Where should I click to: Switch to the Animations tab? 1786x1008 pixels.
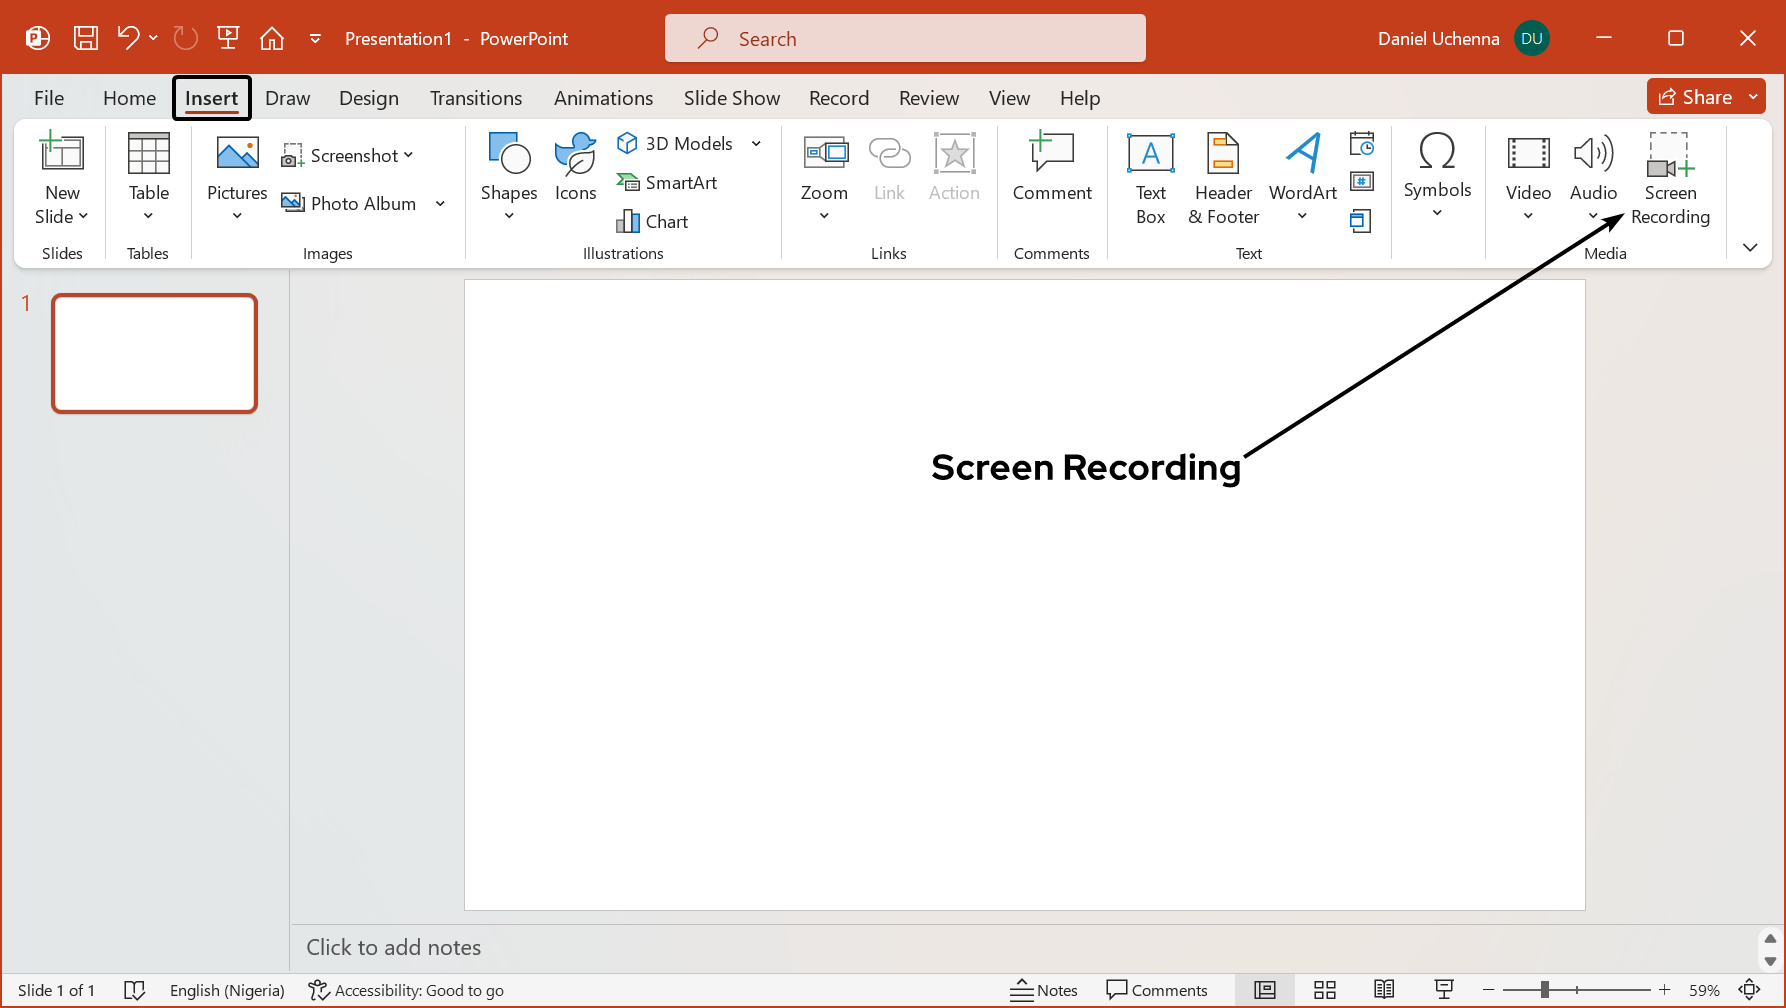pos(603,97)
